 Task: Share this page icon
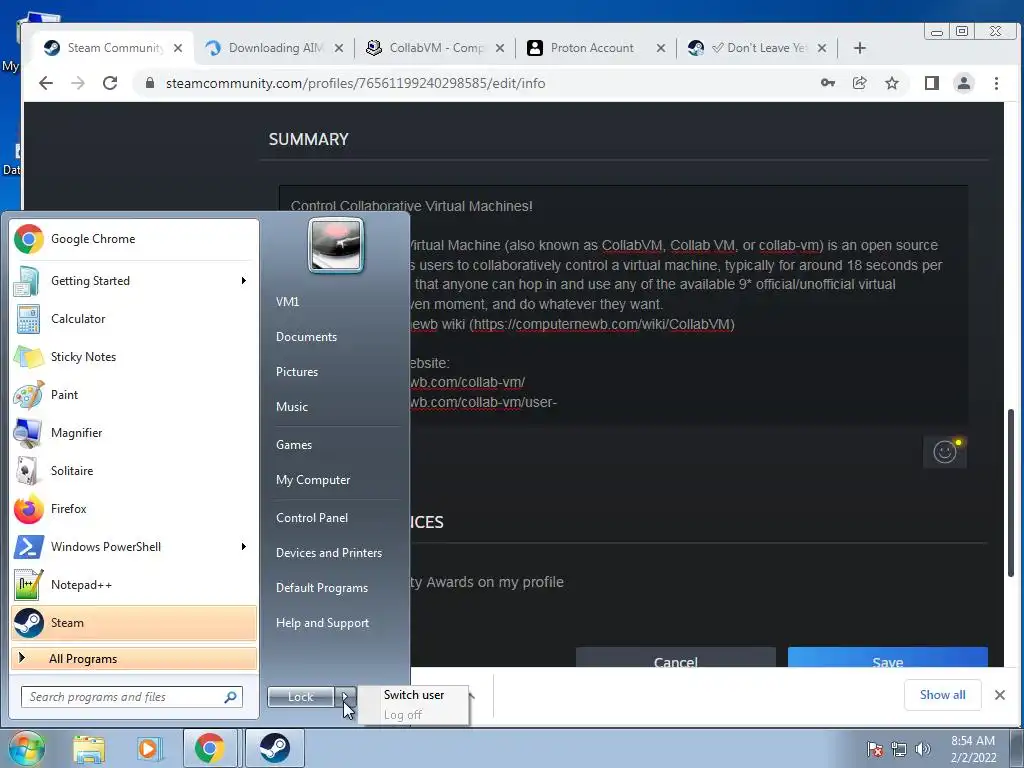pyautogui.click(x=859, y=83)
